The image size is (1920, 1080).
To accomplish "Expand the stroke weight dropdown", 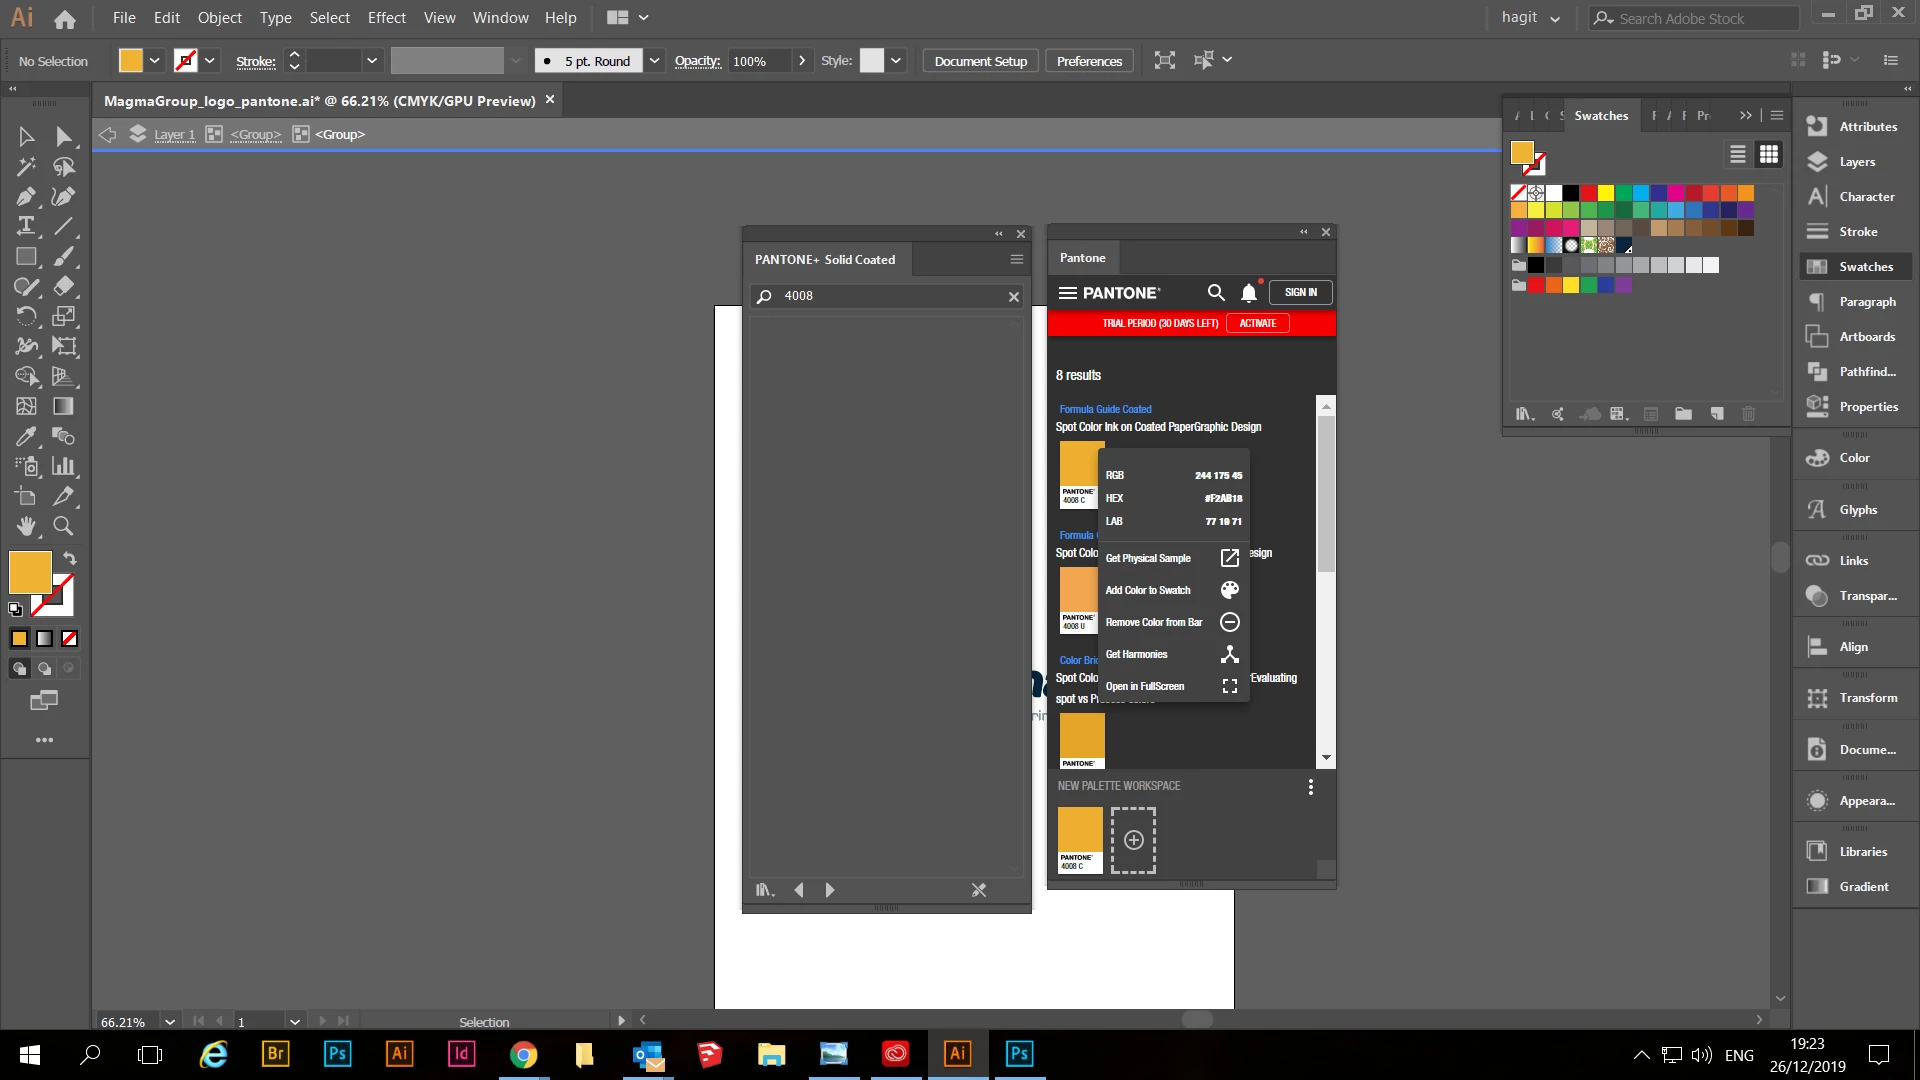I will point(372,61).
